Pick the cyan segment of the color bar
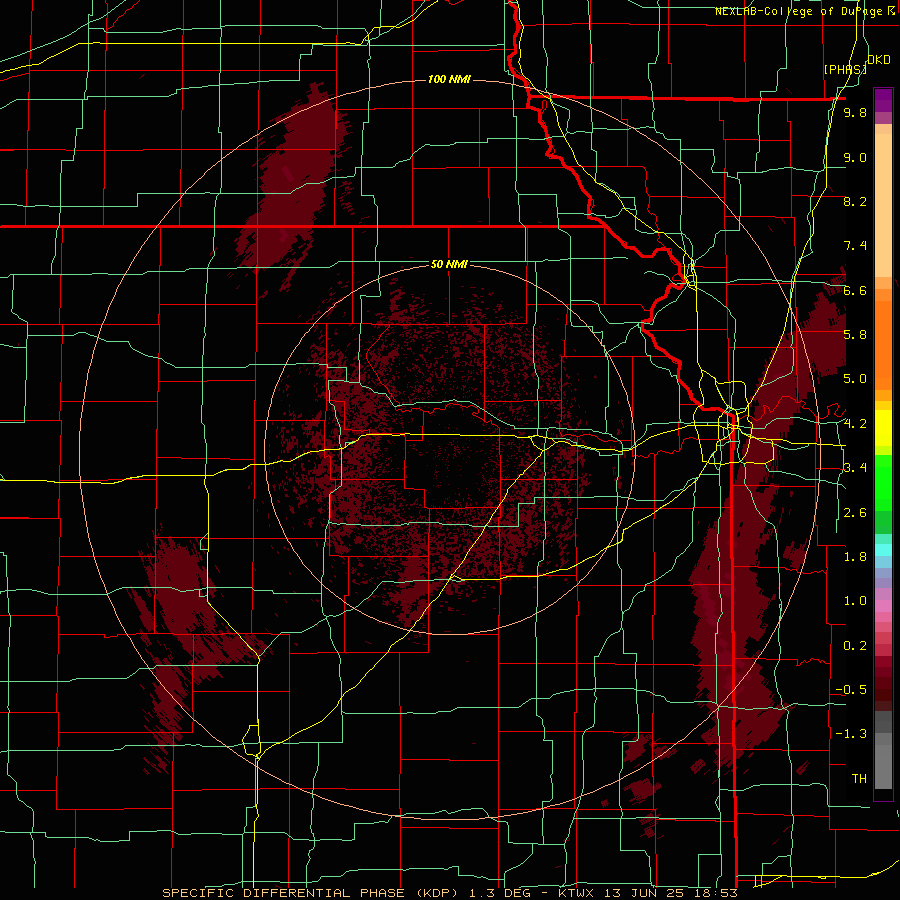The width and height of the screenshot is (900, 900). click(x=883, y=550)
